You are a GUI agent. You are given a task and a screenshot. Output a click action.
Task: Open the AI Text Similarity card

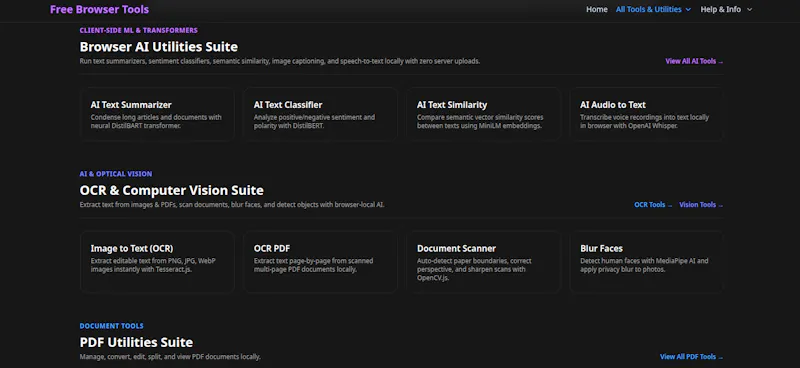484,114
